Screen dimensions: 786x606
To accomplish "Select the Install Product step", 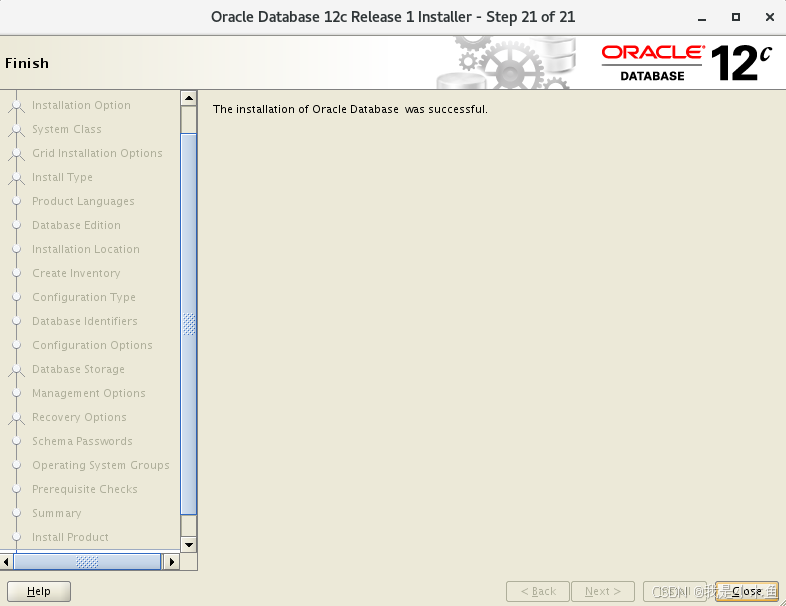I will [x=70, y=537].
